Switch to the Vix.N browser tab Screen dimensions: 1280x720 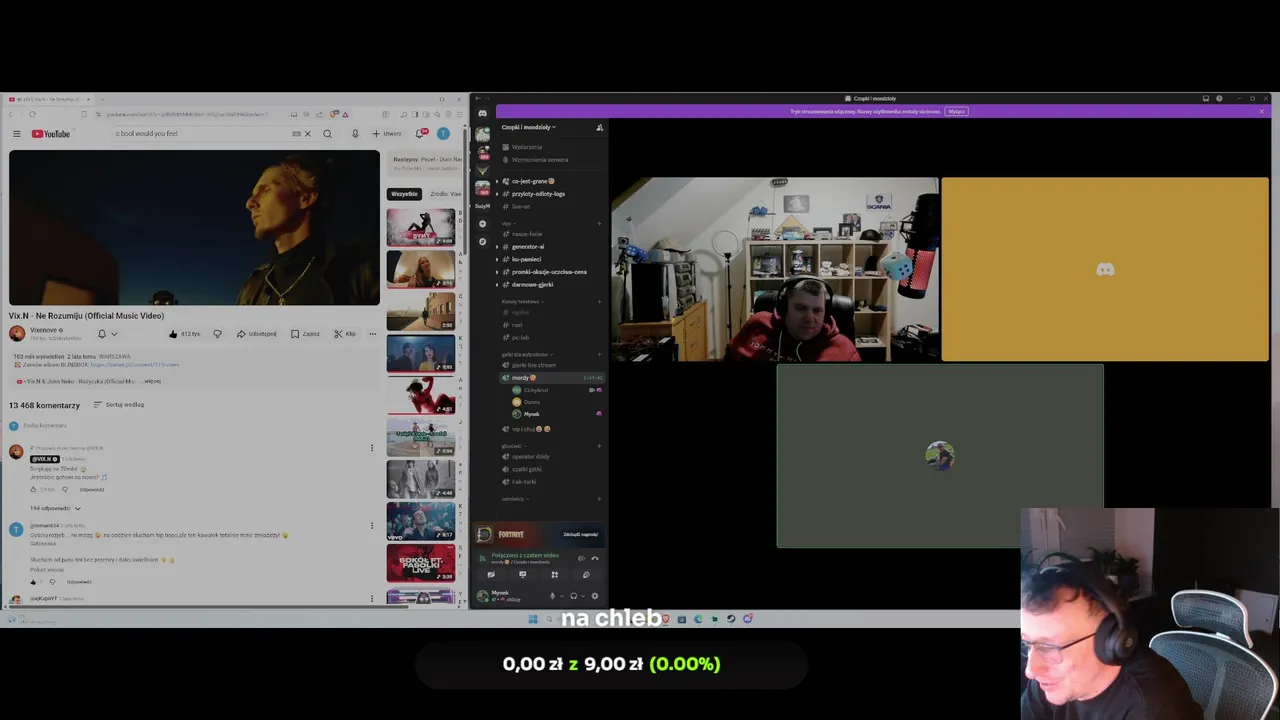(48, 99)
